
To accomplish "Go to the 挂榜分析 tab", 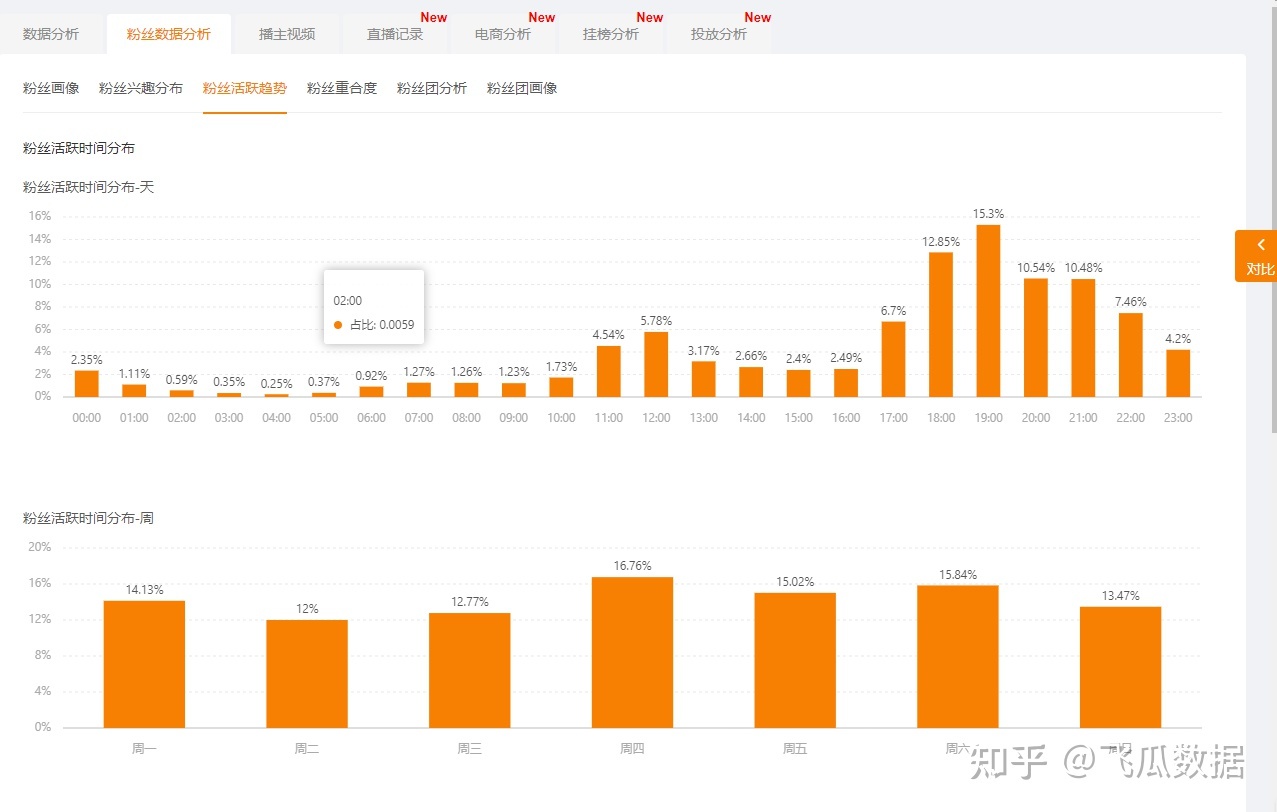I will click(x=611, y=34).
